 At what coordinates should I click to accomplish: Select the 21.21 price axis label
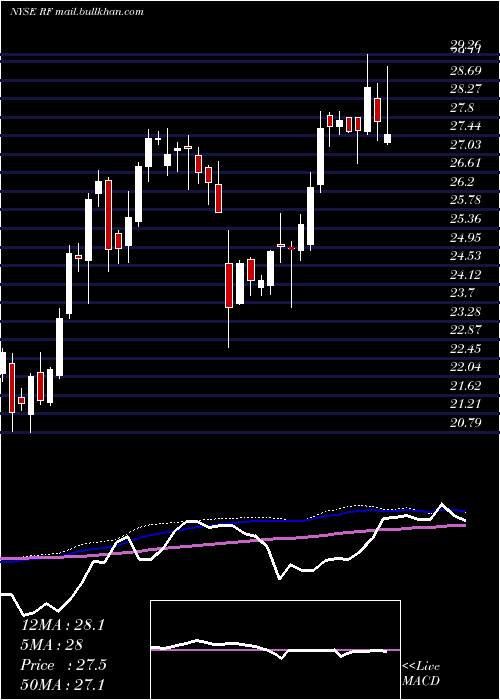pos(465,404)
